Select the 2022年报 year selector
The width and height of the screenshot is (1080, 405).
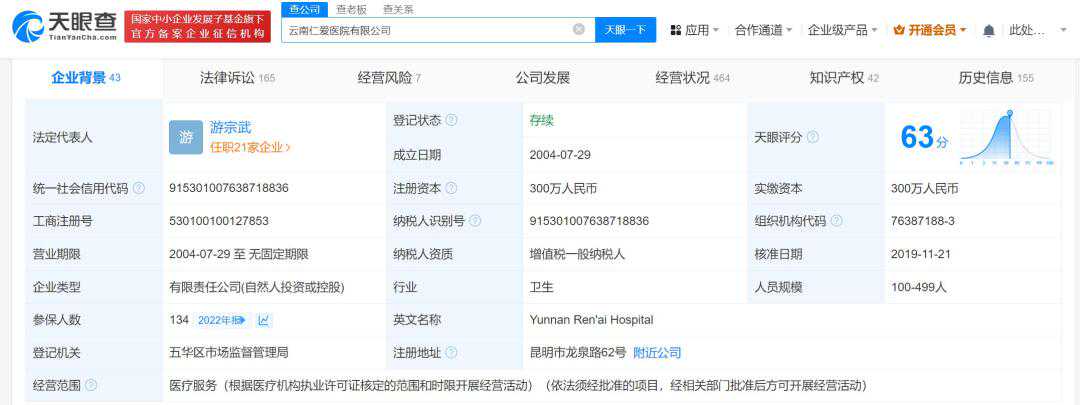click(220, 320)
